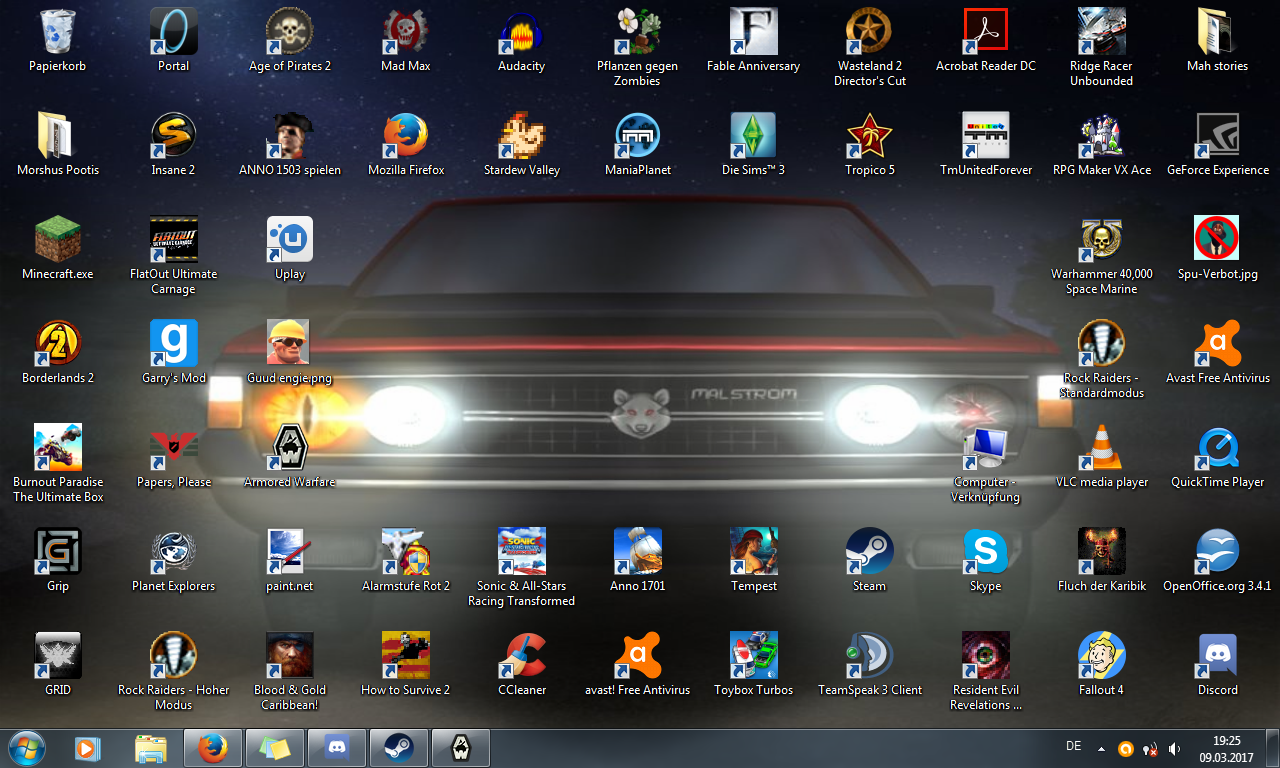Select the TmUnitedForever icon
The image size is (1280, 768).
point(986,136)
